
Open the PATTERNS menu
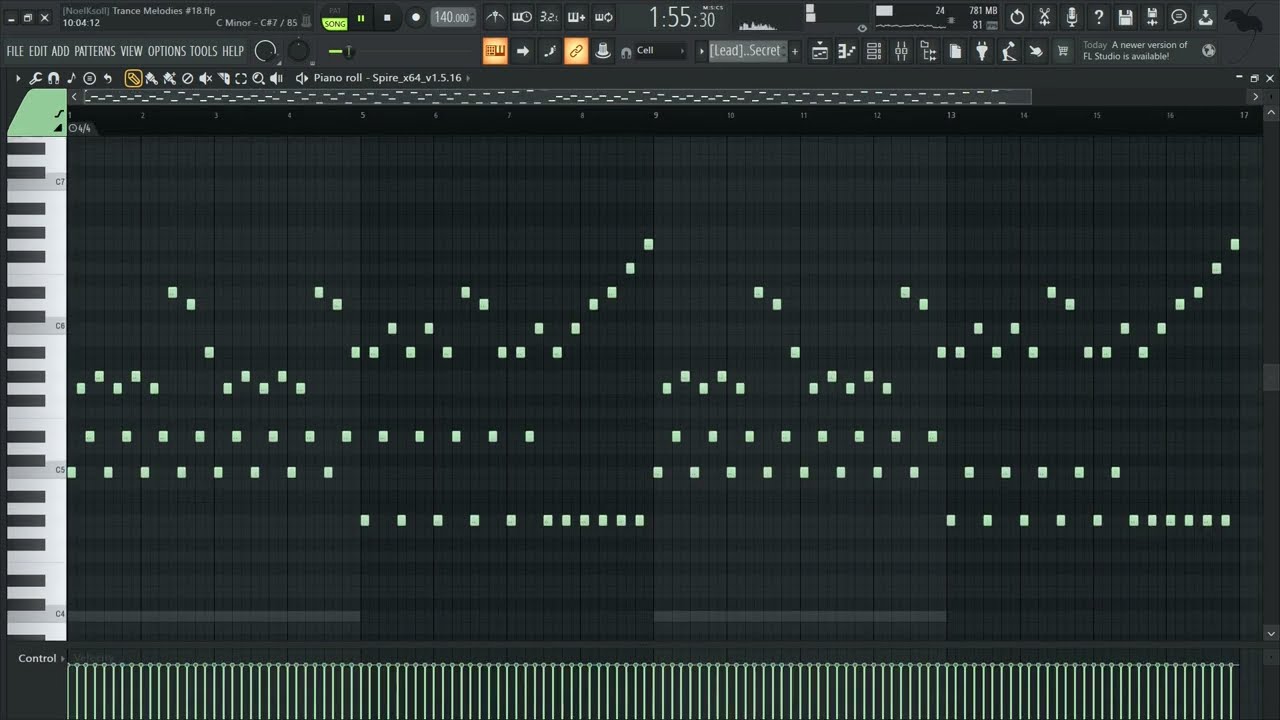coord(95,51)
